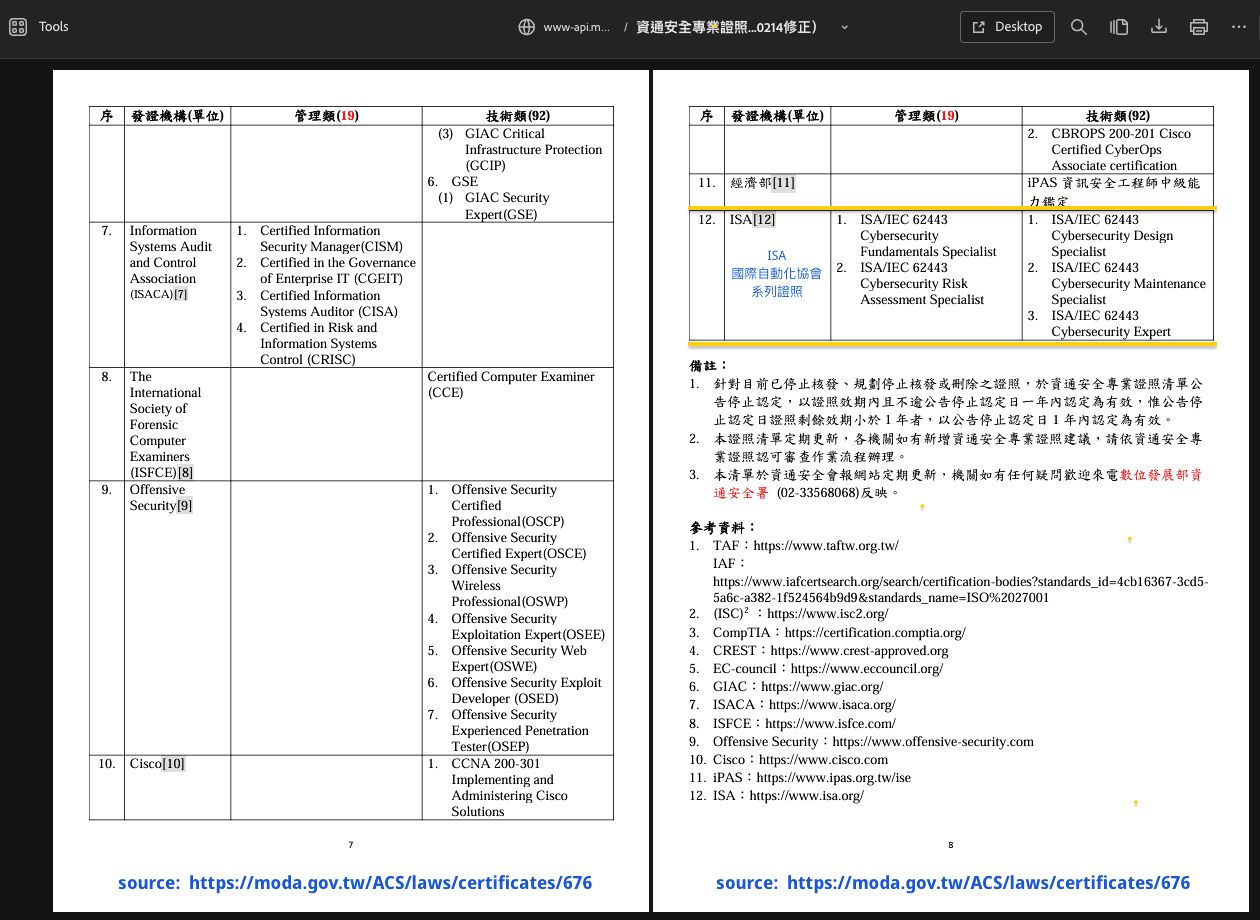Click the Desktop open-in-app button
The height and width of the screenshot is (920, 1260).
coord(1007,27)
